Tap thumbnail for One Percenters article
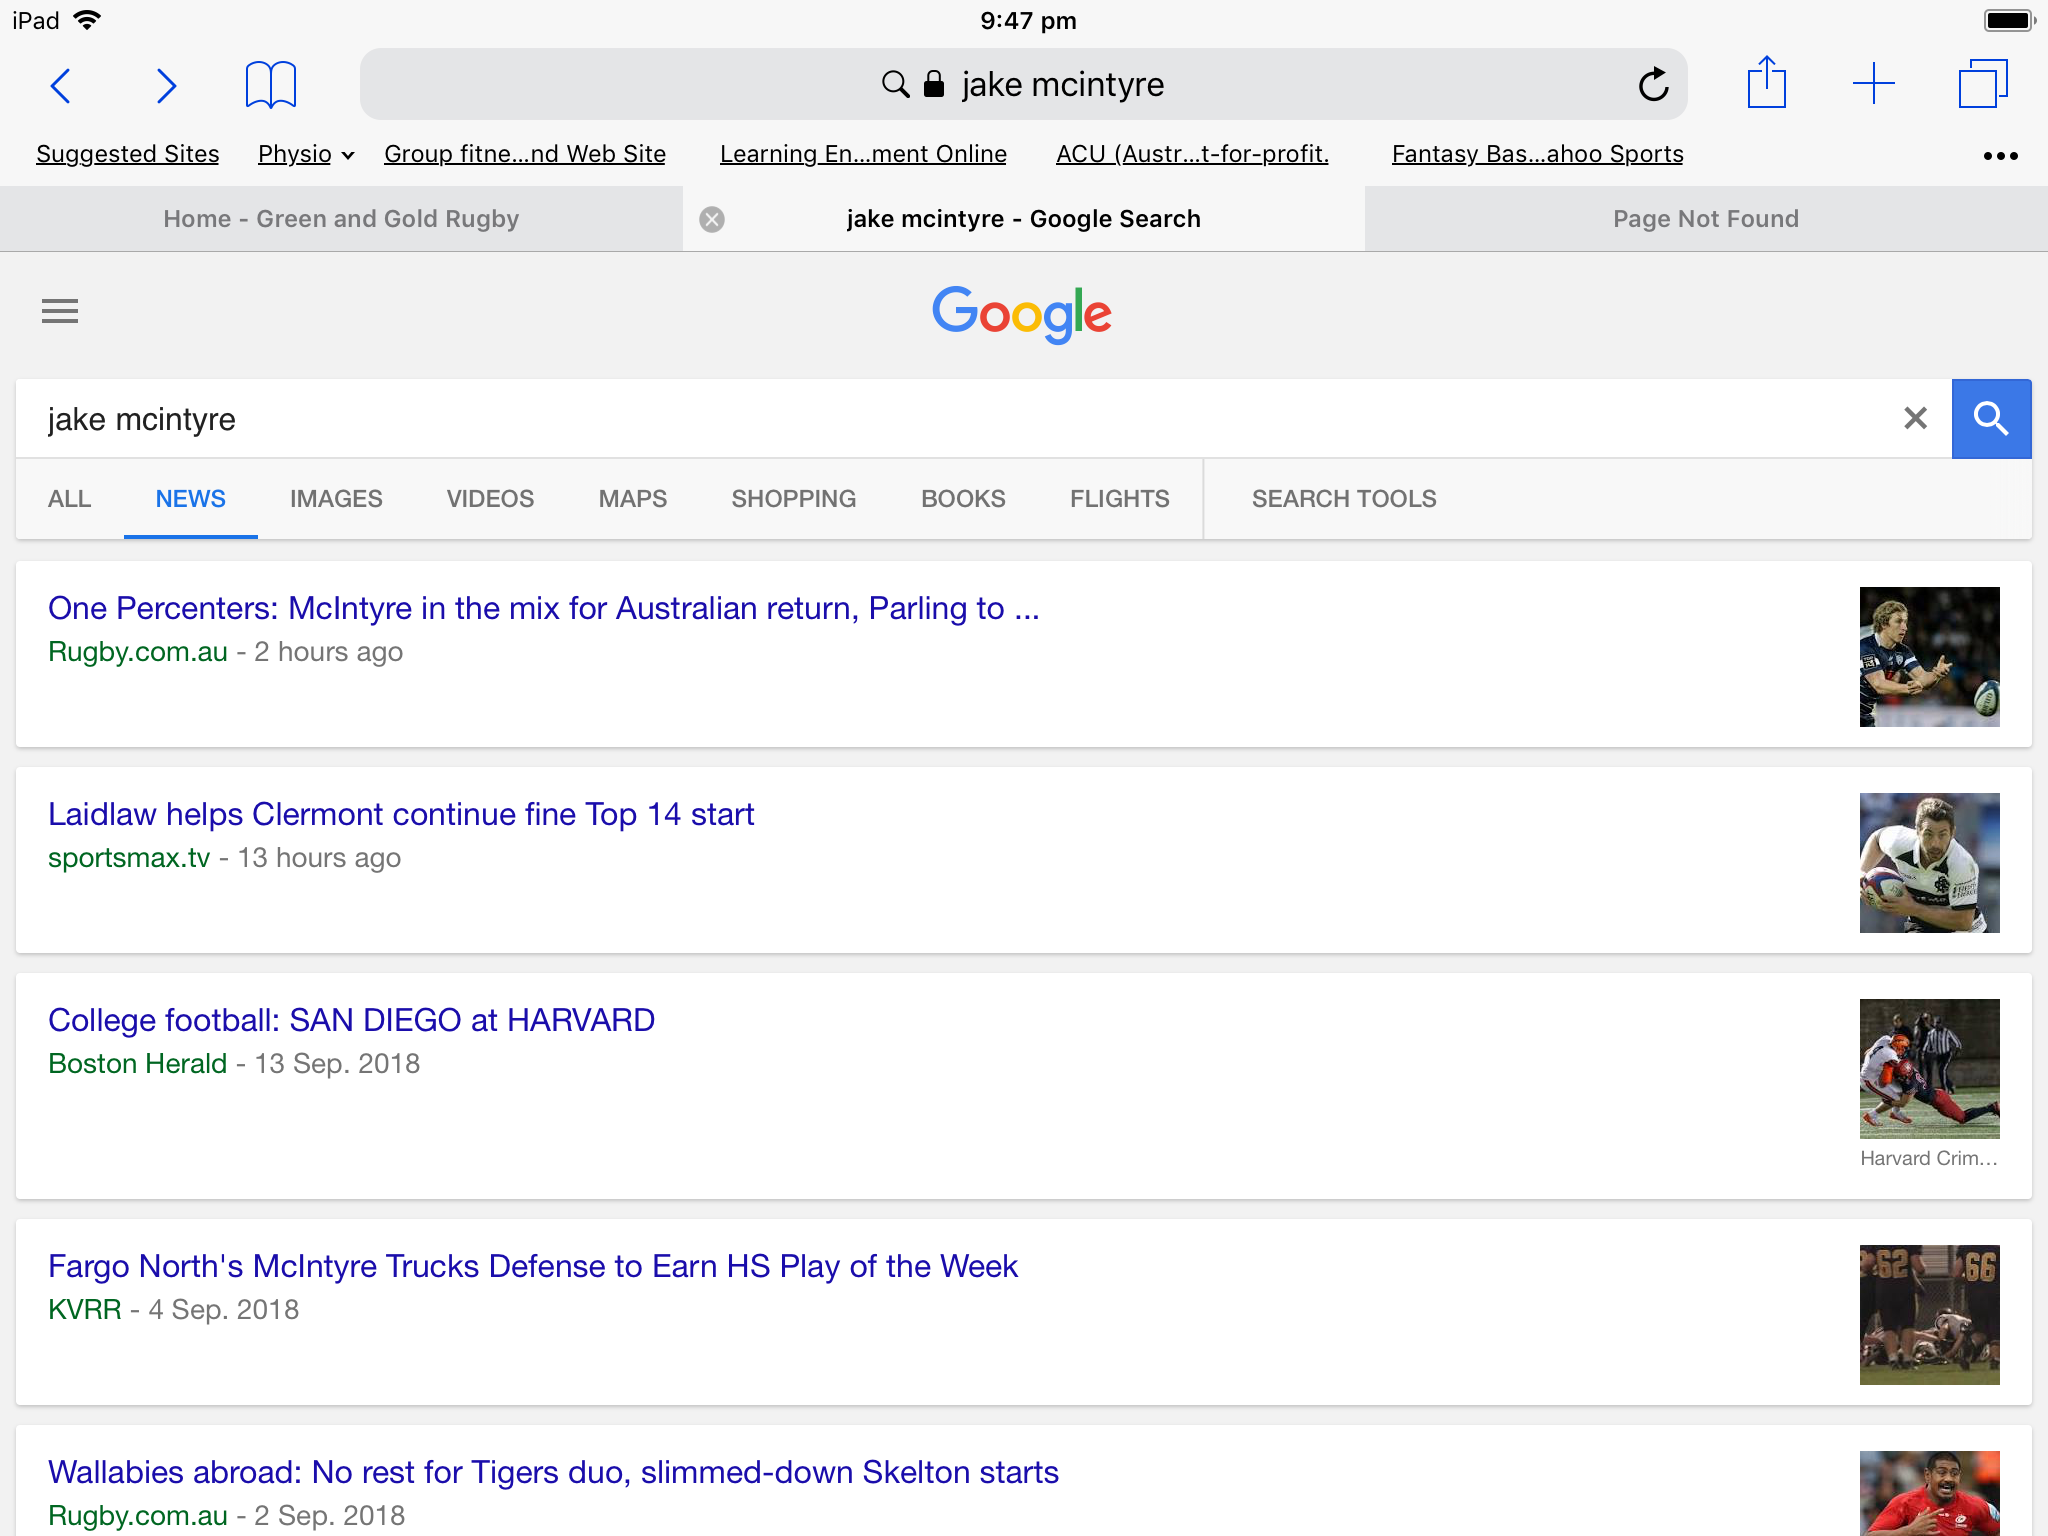2048x1536 pixels. [1929, 657]
